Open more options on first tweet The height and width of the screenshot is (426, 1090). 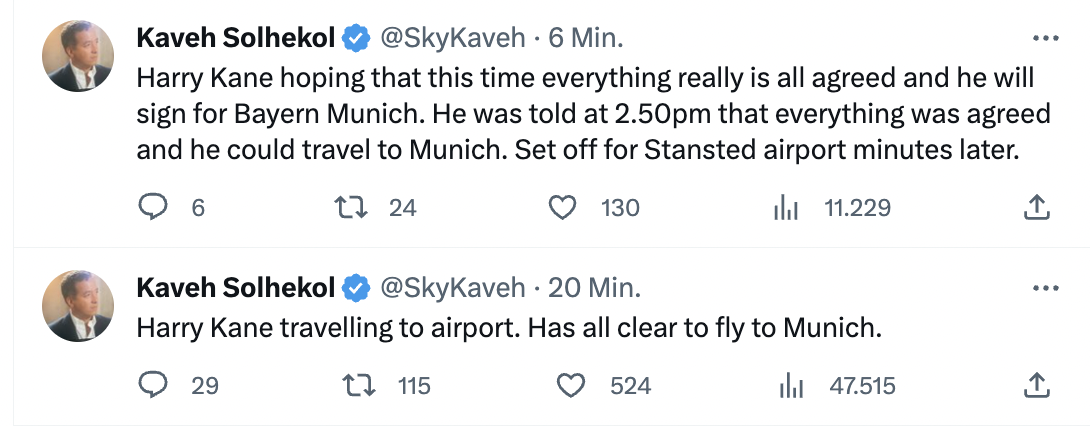1044,39
